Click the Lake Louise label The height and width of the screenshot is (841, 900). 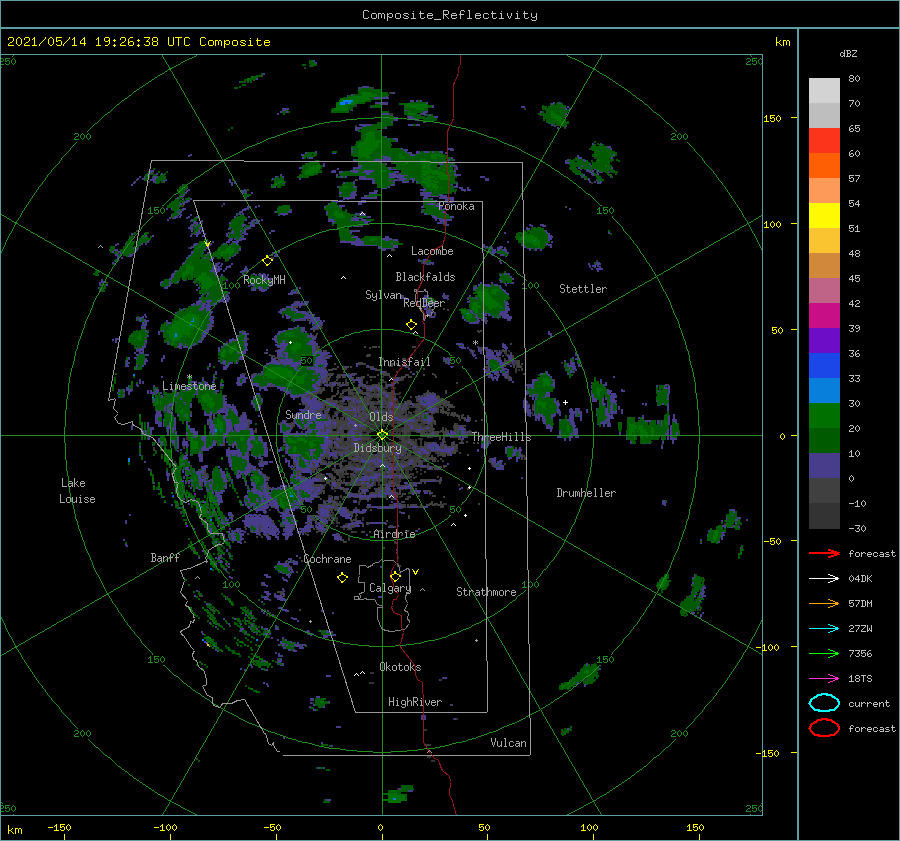(x=77, y=491)
